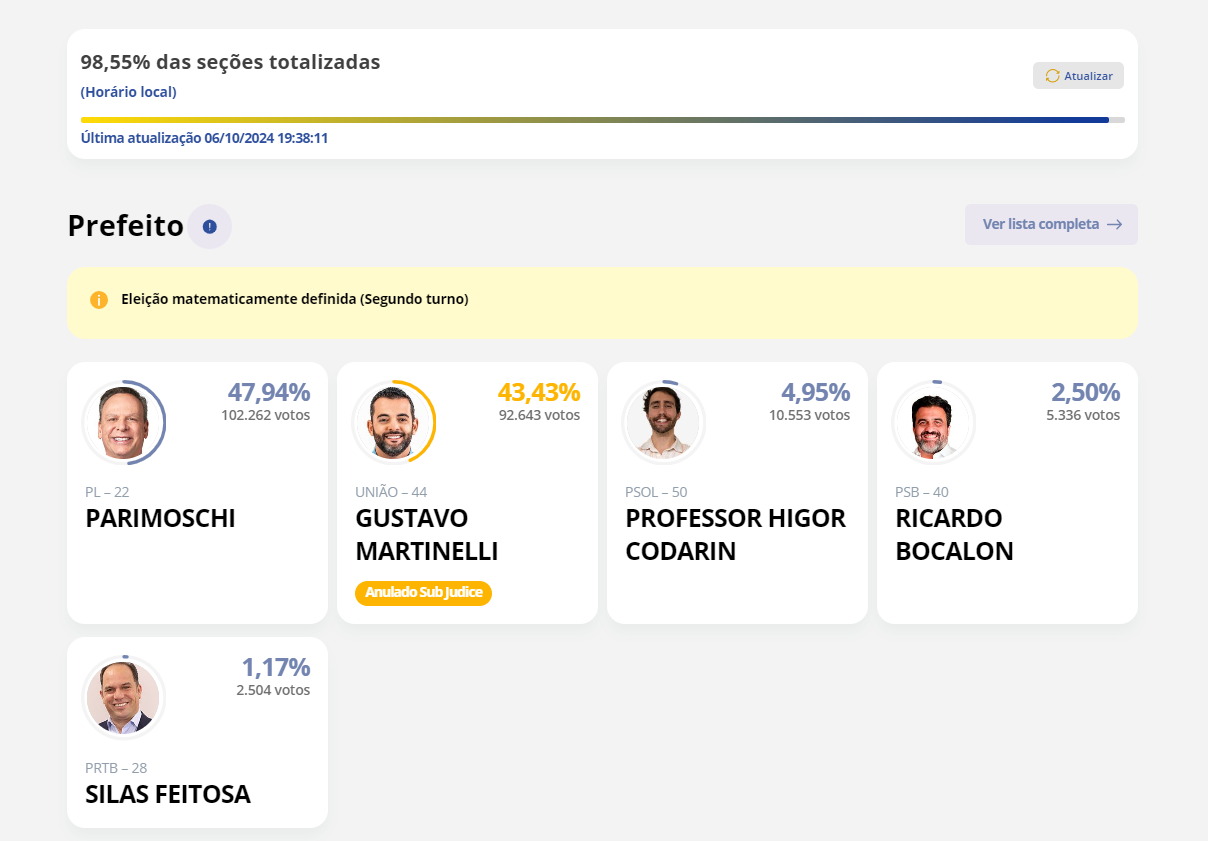Click Silas Feitosa's candidate photo
The image size is (1208, 841).
coord(123,697)
